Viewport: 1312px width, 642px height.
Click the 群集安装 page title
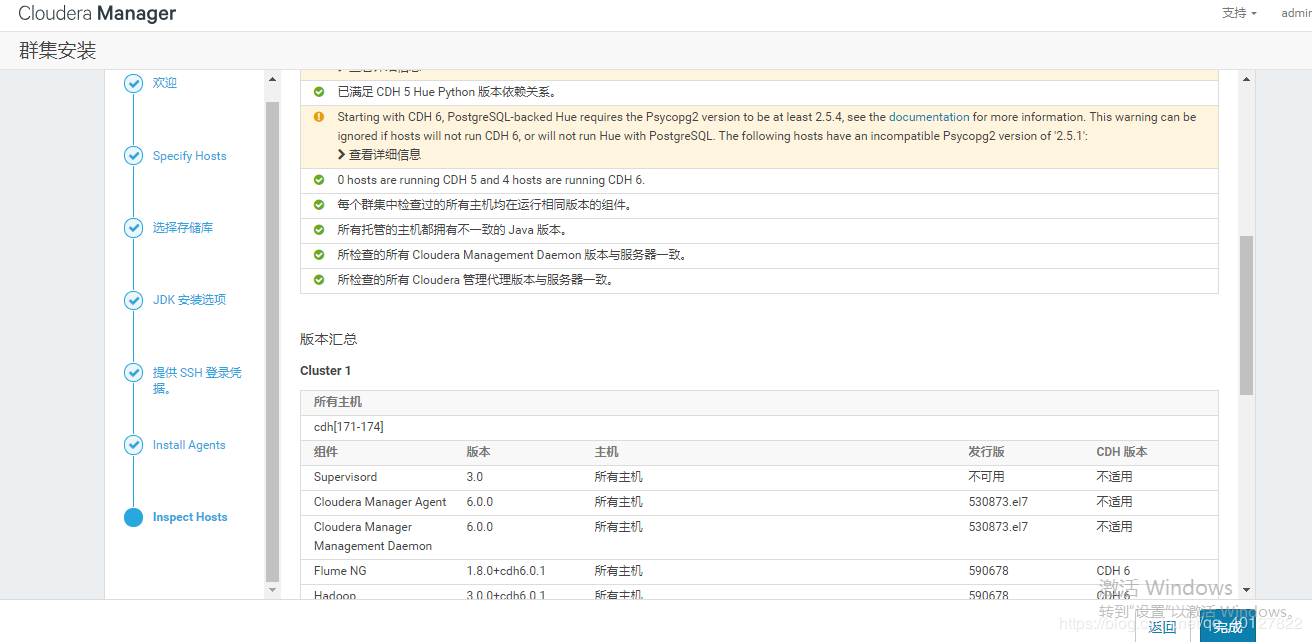point(57,51)
